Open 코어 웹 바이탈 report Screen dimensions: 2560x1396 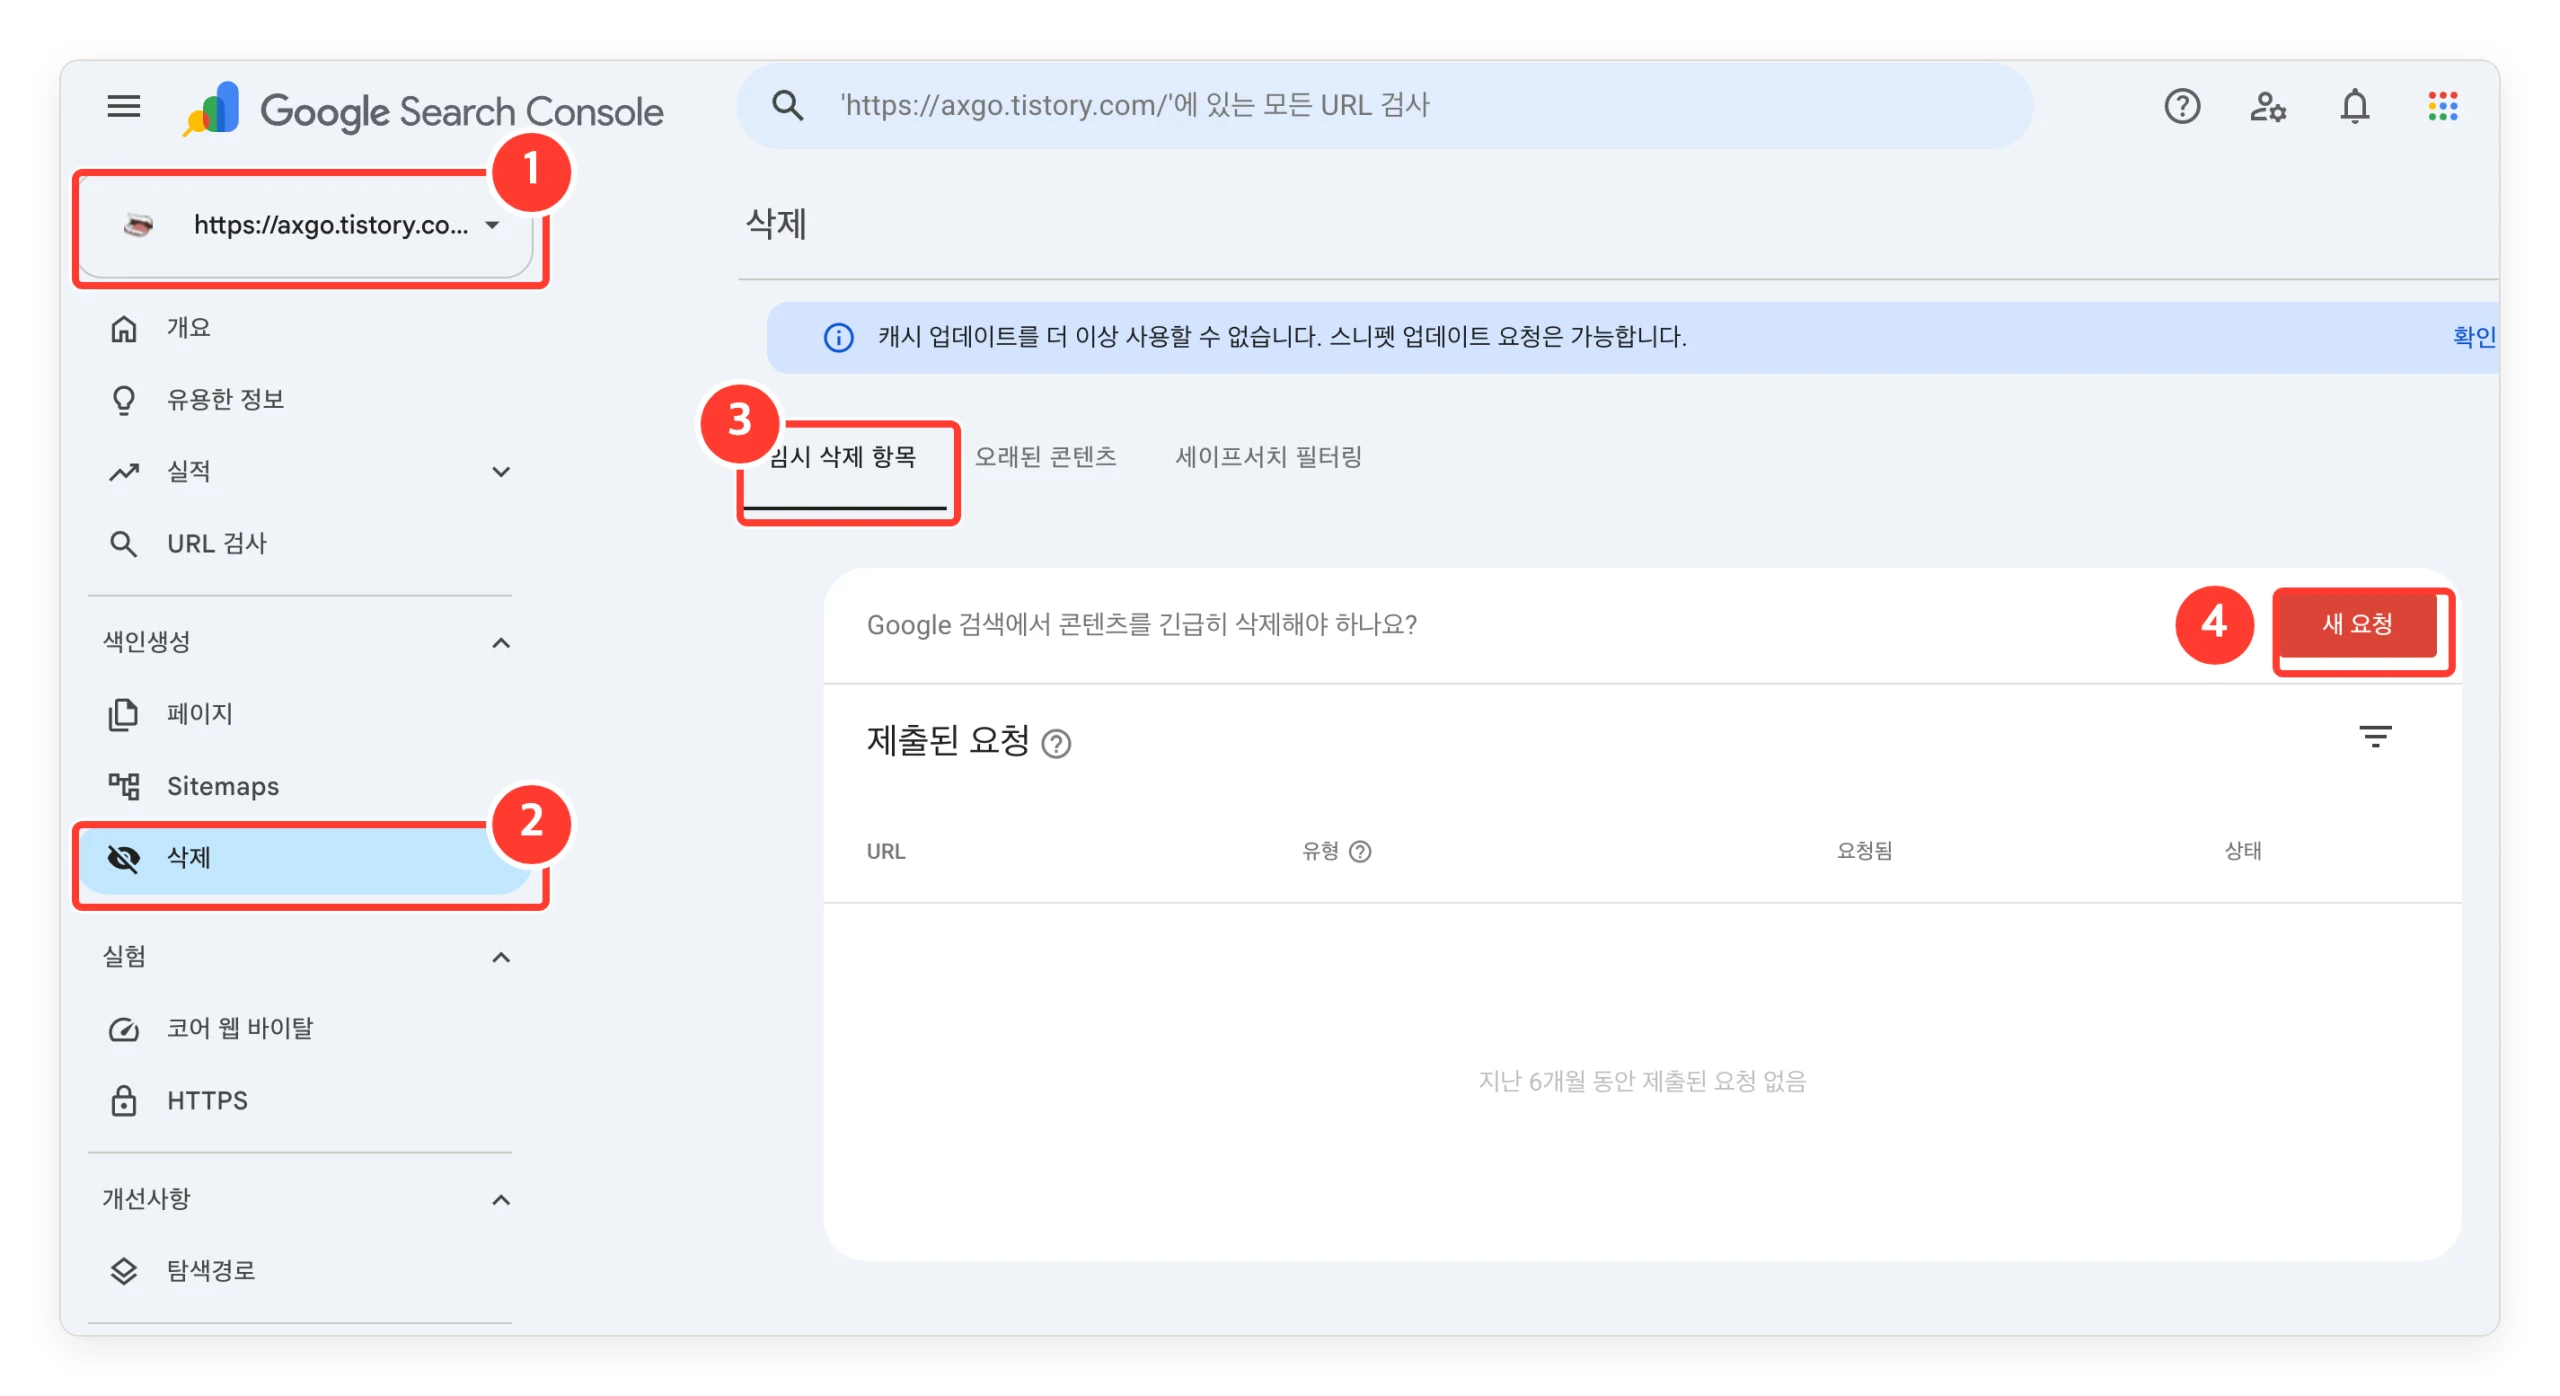(305, 1029)
